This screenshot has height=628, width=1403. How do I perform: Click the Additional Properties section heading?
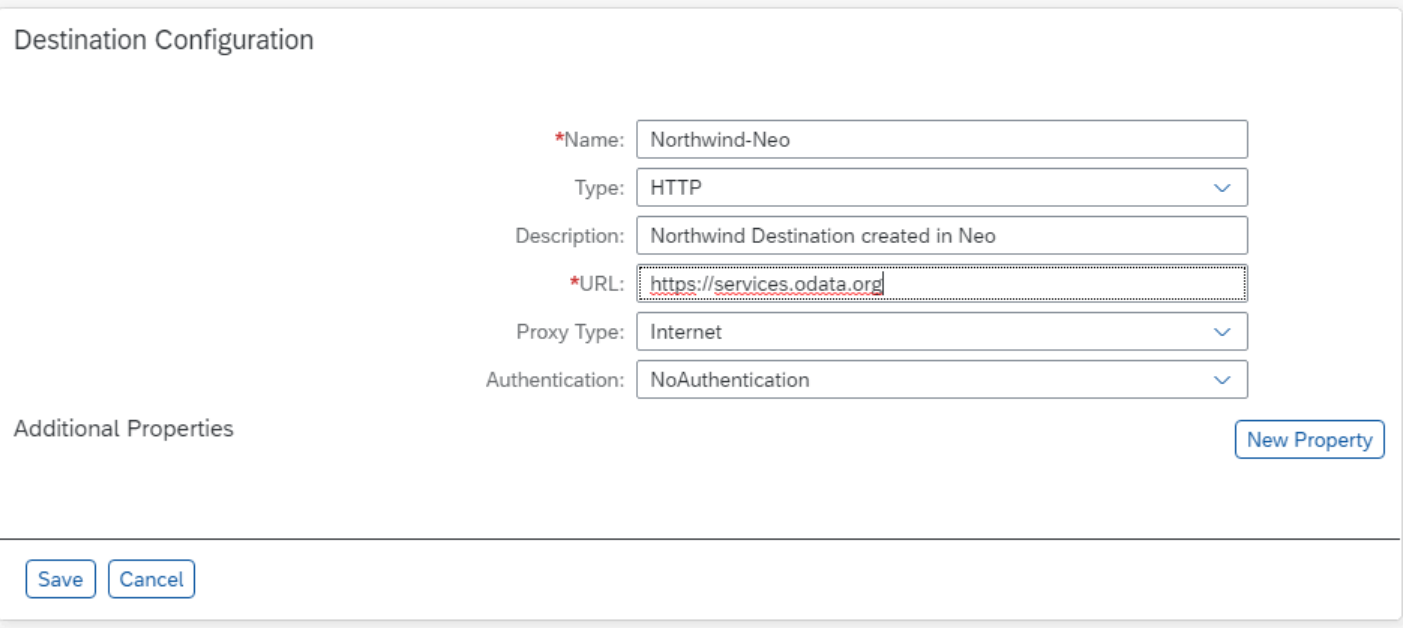[124, 428]
